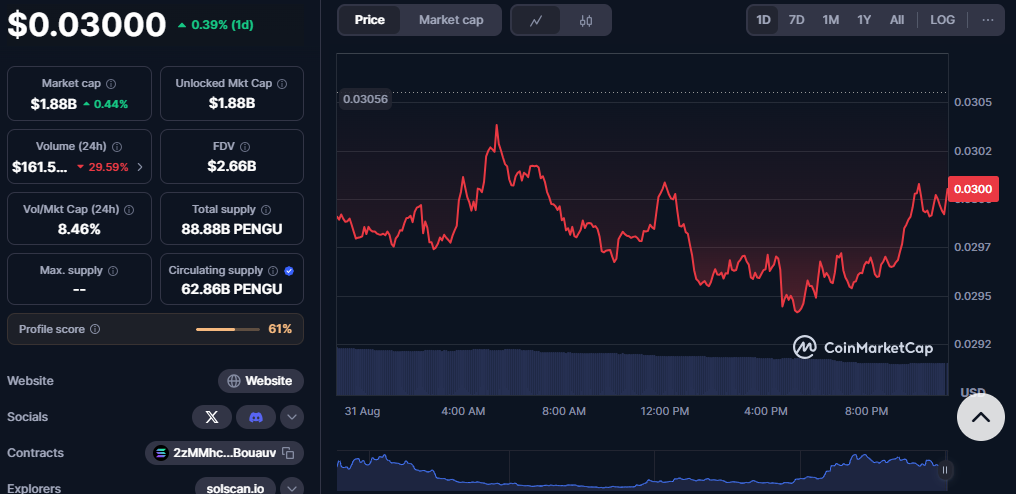Image resolution: width=1016 pixels, height=494 pixels.
Task: Click the info icon beside Market cap
Action: coord(111,84)
